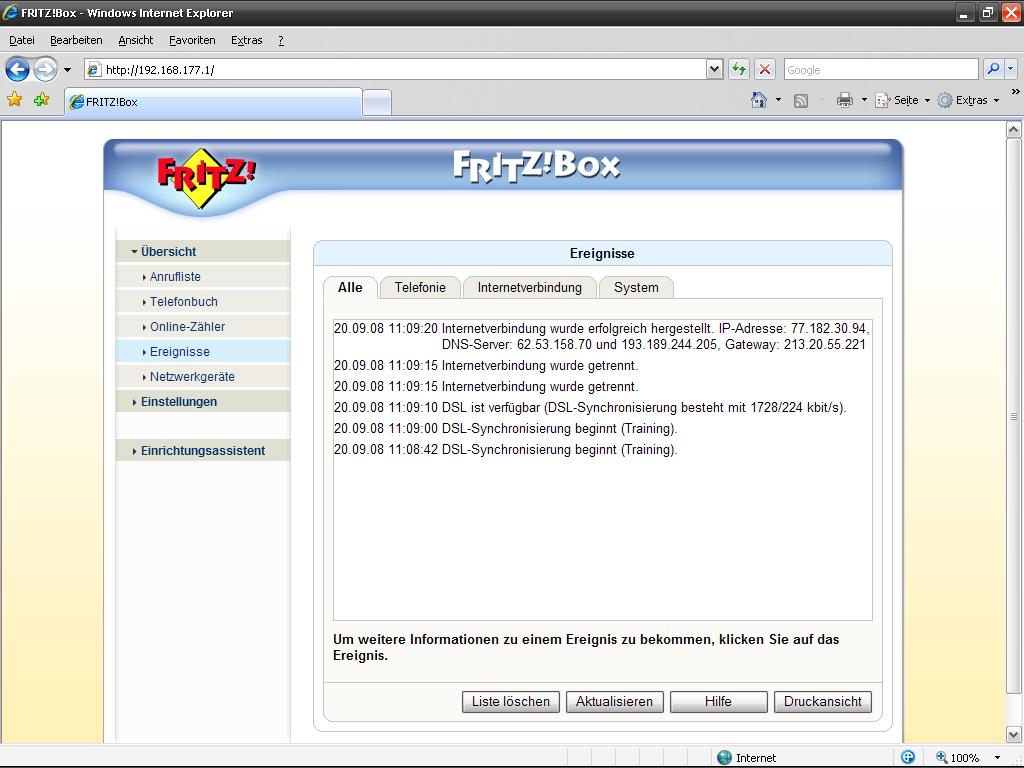Switch to the Internetverbindung tab
The width and height of the screenshot is (1024, 768).
click(530, 287)
